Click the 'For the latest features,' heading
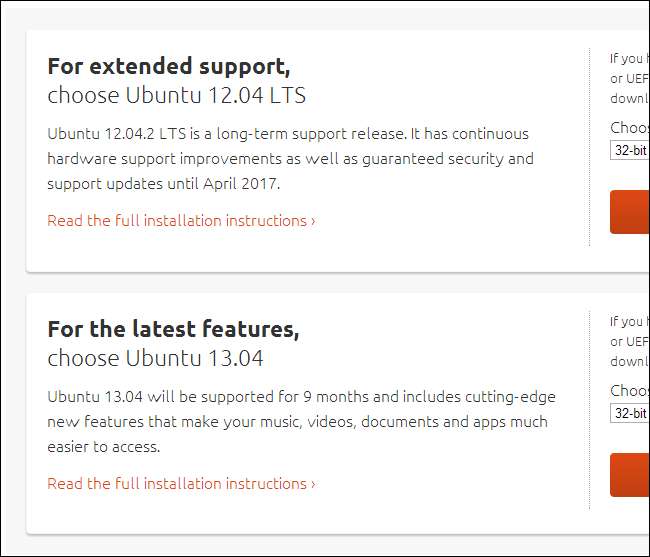This screenshot has width=650, height=557. pyautogui.click(x=173, y=329)
